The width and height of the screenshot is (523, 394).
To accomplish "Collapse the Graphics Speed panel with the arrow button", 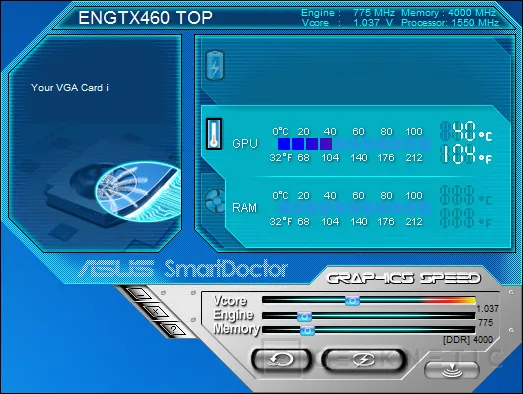I will [x=452, y=370].
